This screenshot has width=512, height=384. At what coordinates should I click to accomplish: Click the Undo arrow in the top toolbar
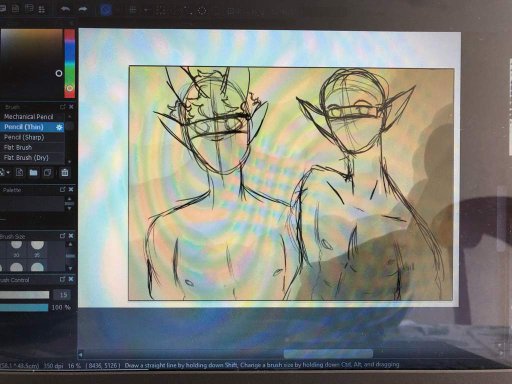[65, 9]
